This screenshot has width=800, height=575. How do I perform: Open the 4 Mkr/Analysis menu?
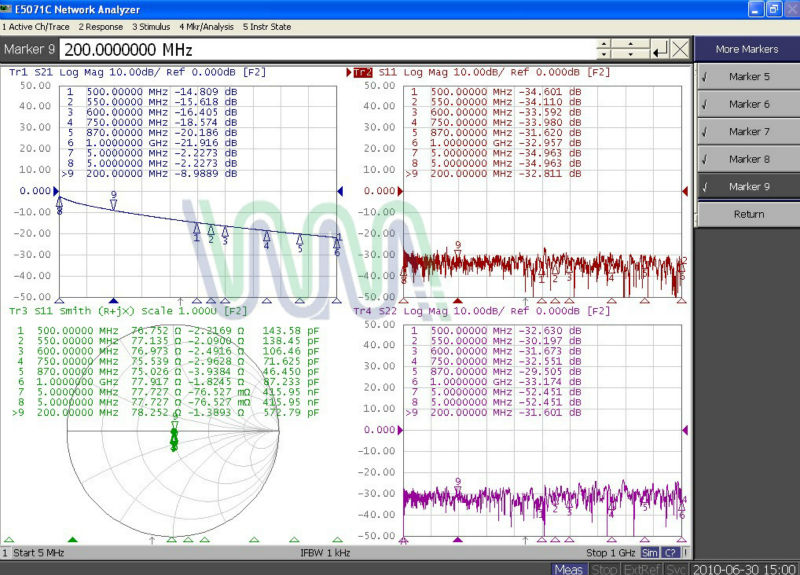tap(207, 25)
